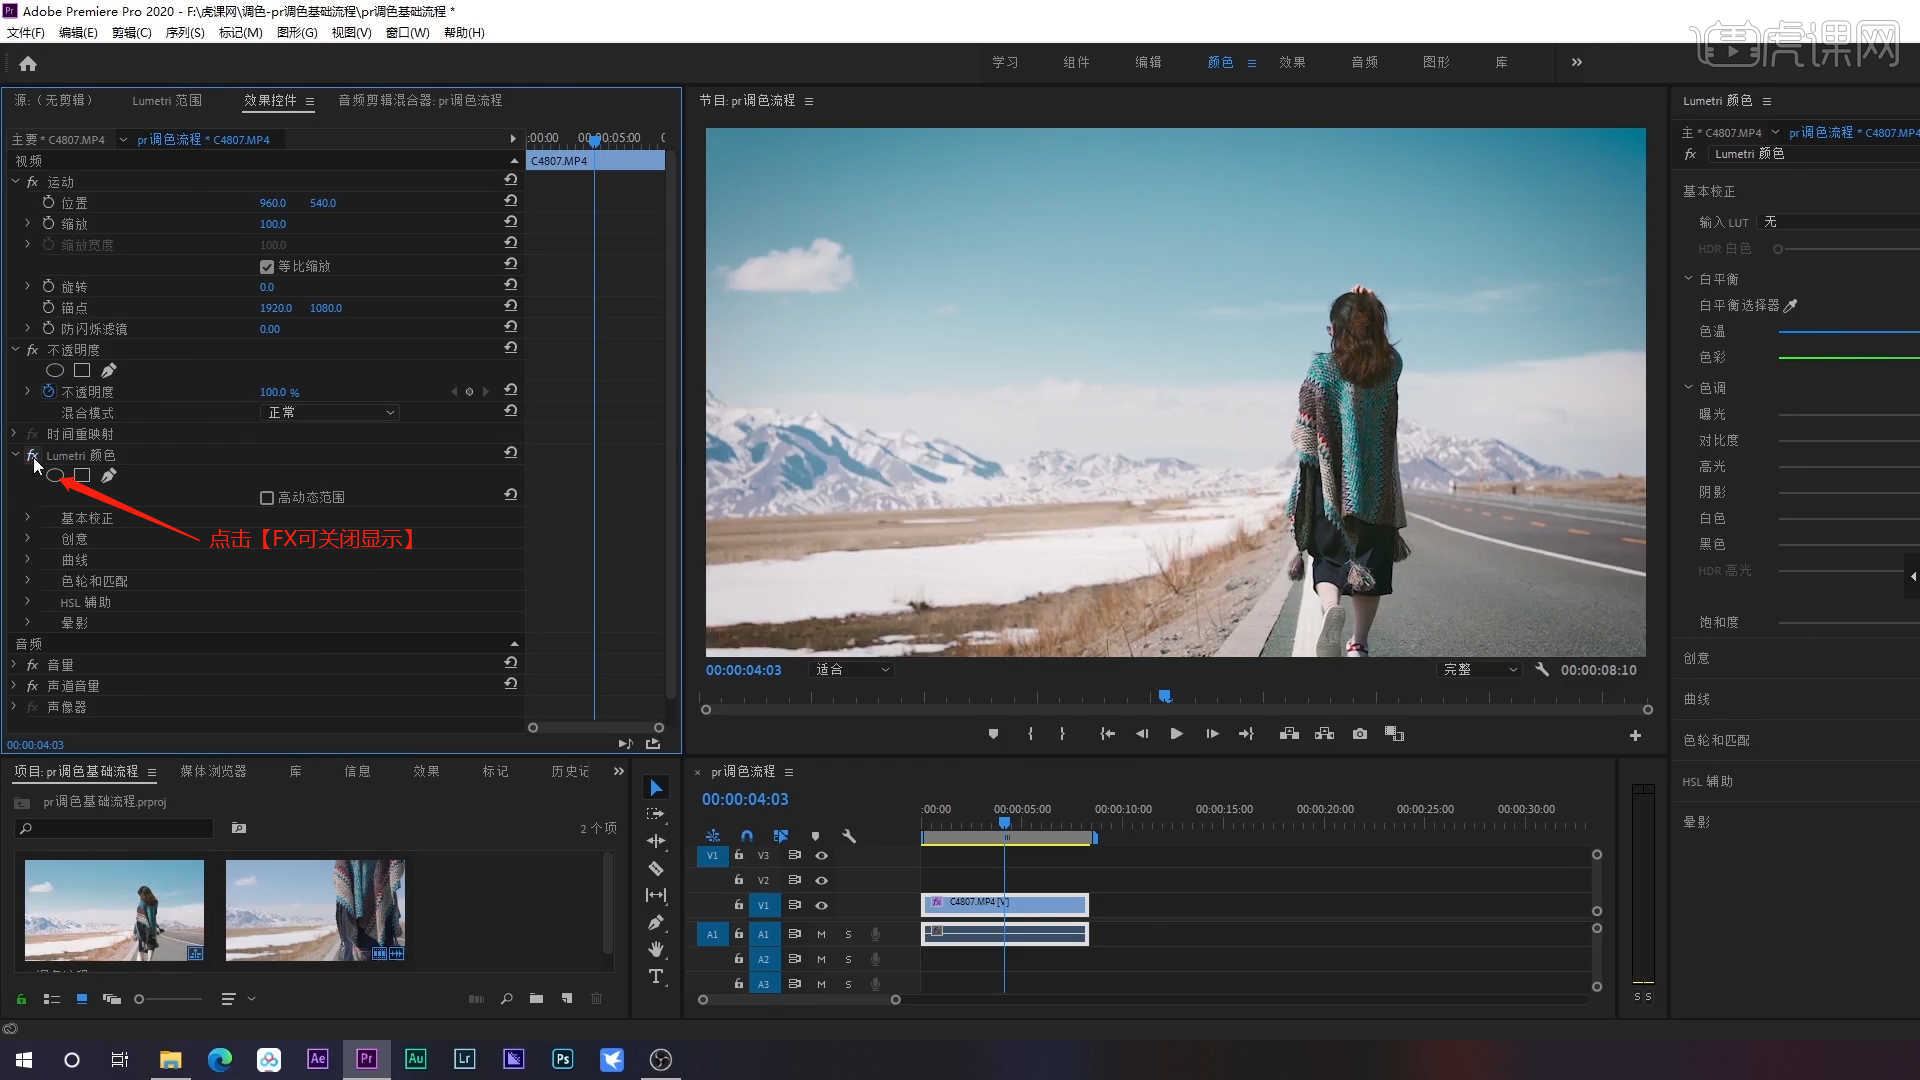Open the 文件(F) menu
Viewport: 1920px width, 1080px height.
click(26, 33)
